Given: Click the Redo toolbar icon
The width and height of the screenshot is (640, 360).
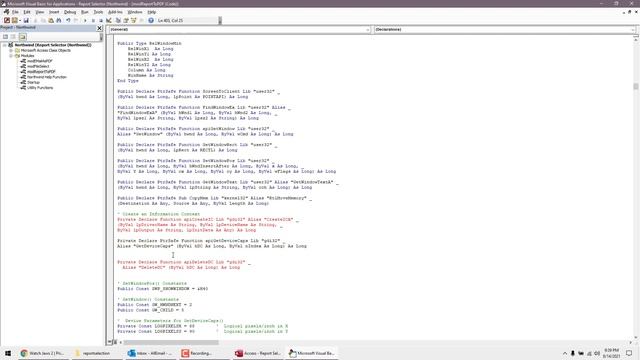Looking at the screenshot, I should coord(76,20).
